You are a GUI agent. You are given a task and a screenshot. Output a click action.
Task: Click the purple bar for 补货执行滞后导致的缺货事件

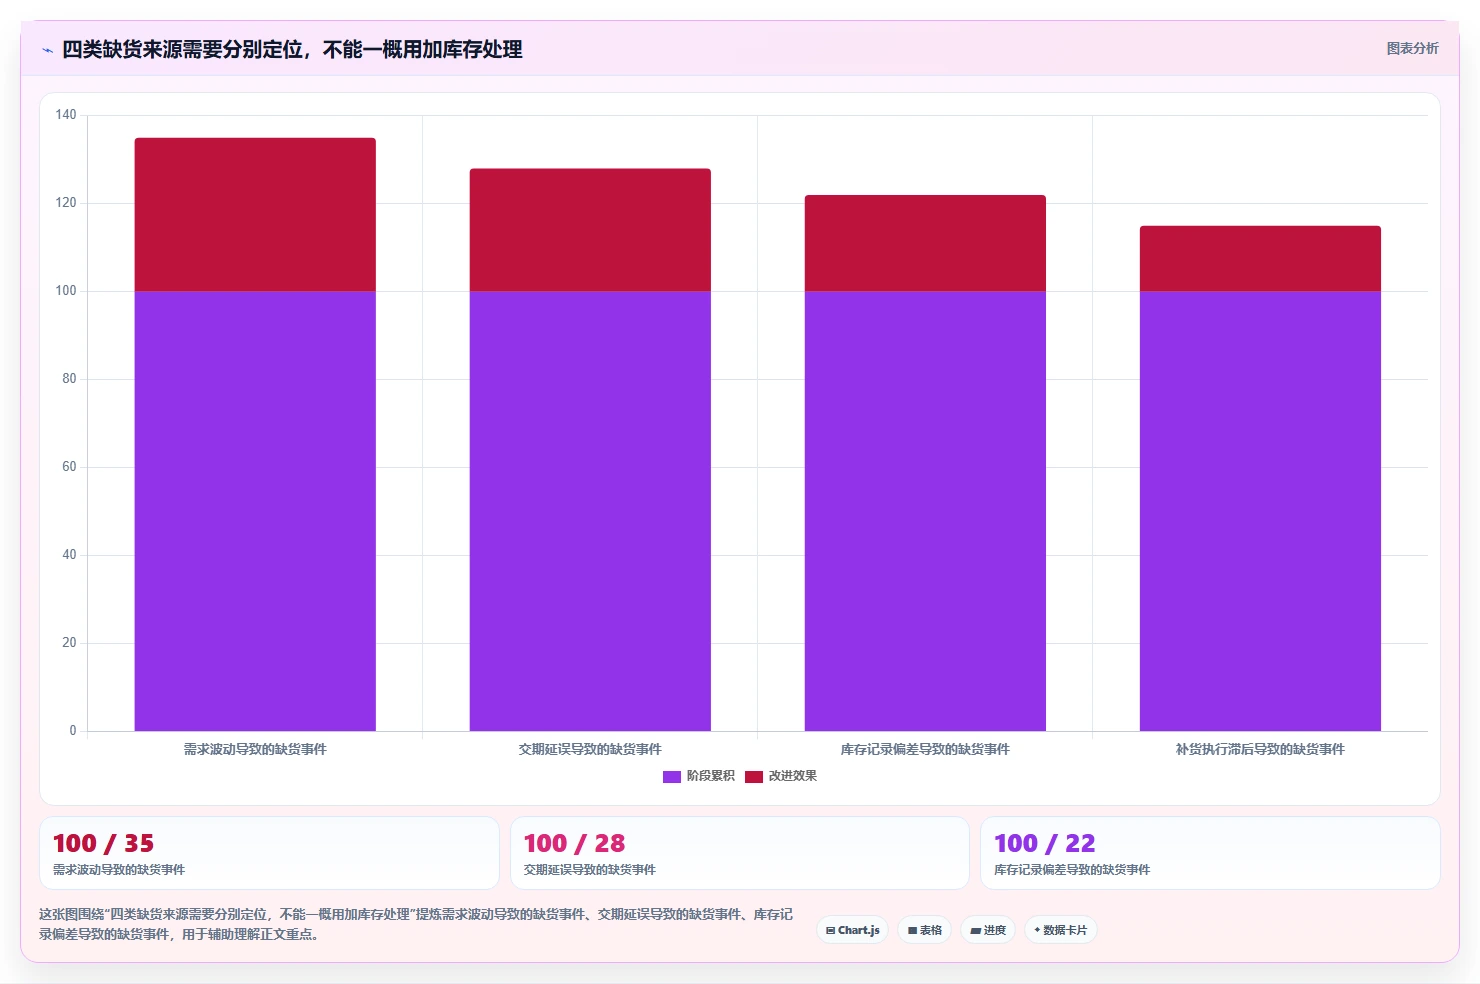(x=1260, y=511)
